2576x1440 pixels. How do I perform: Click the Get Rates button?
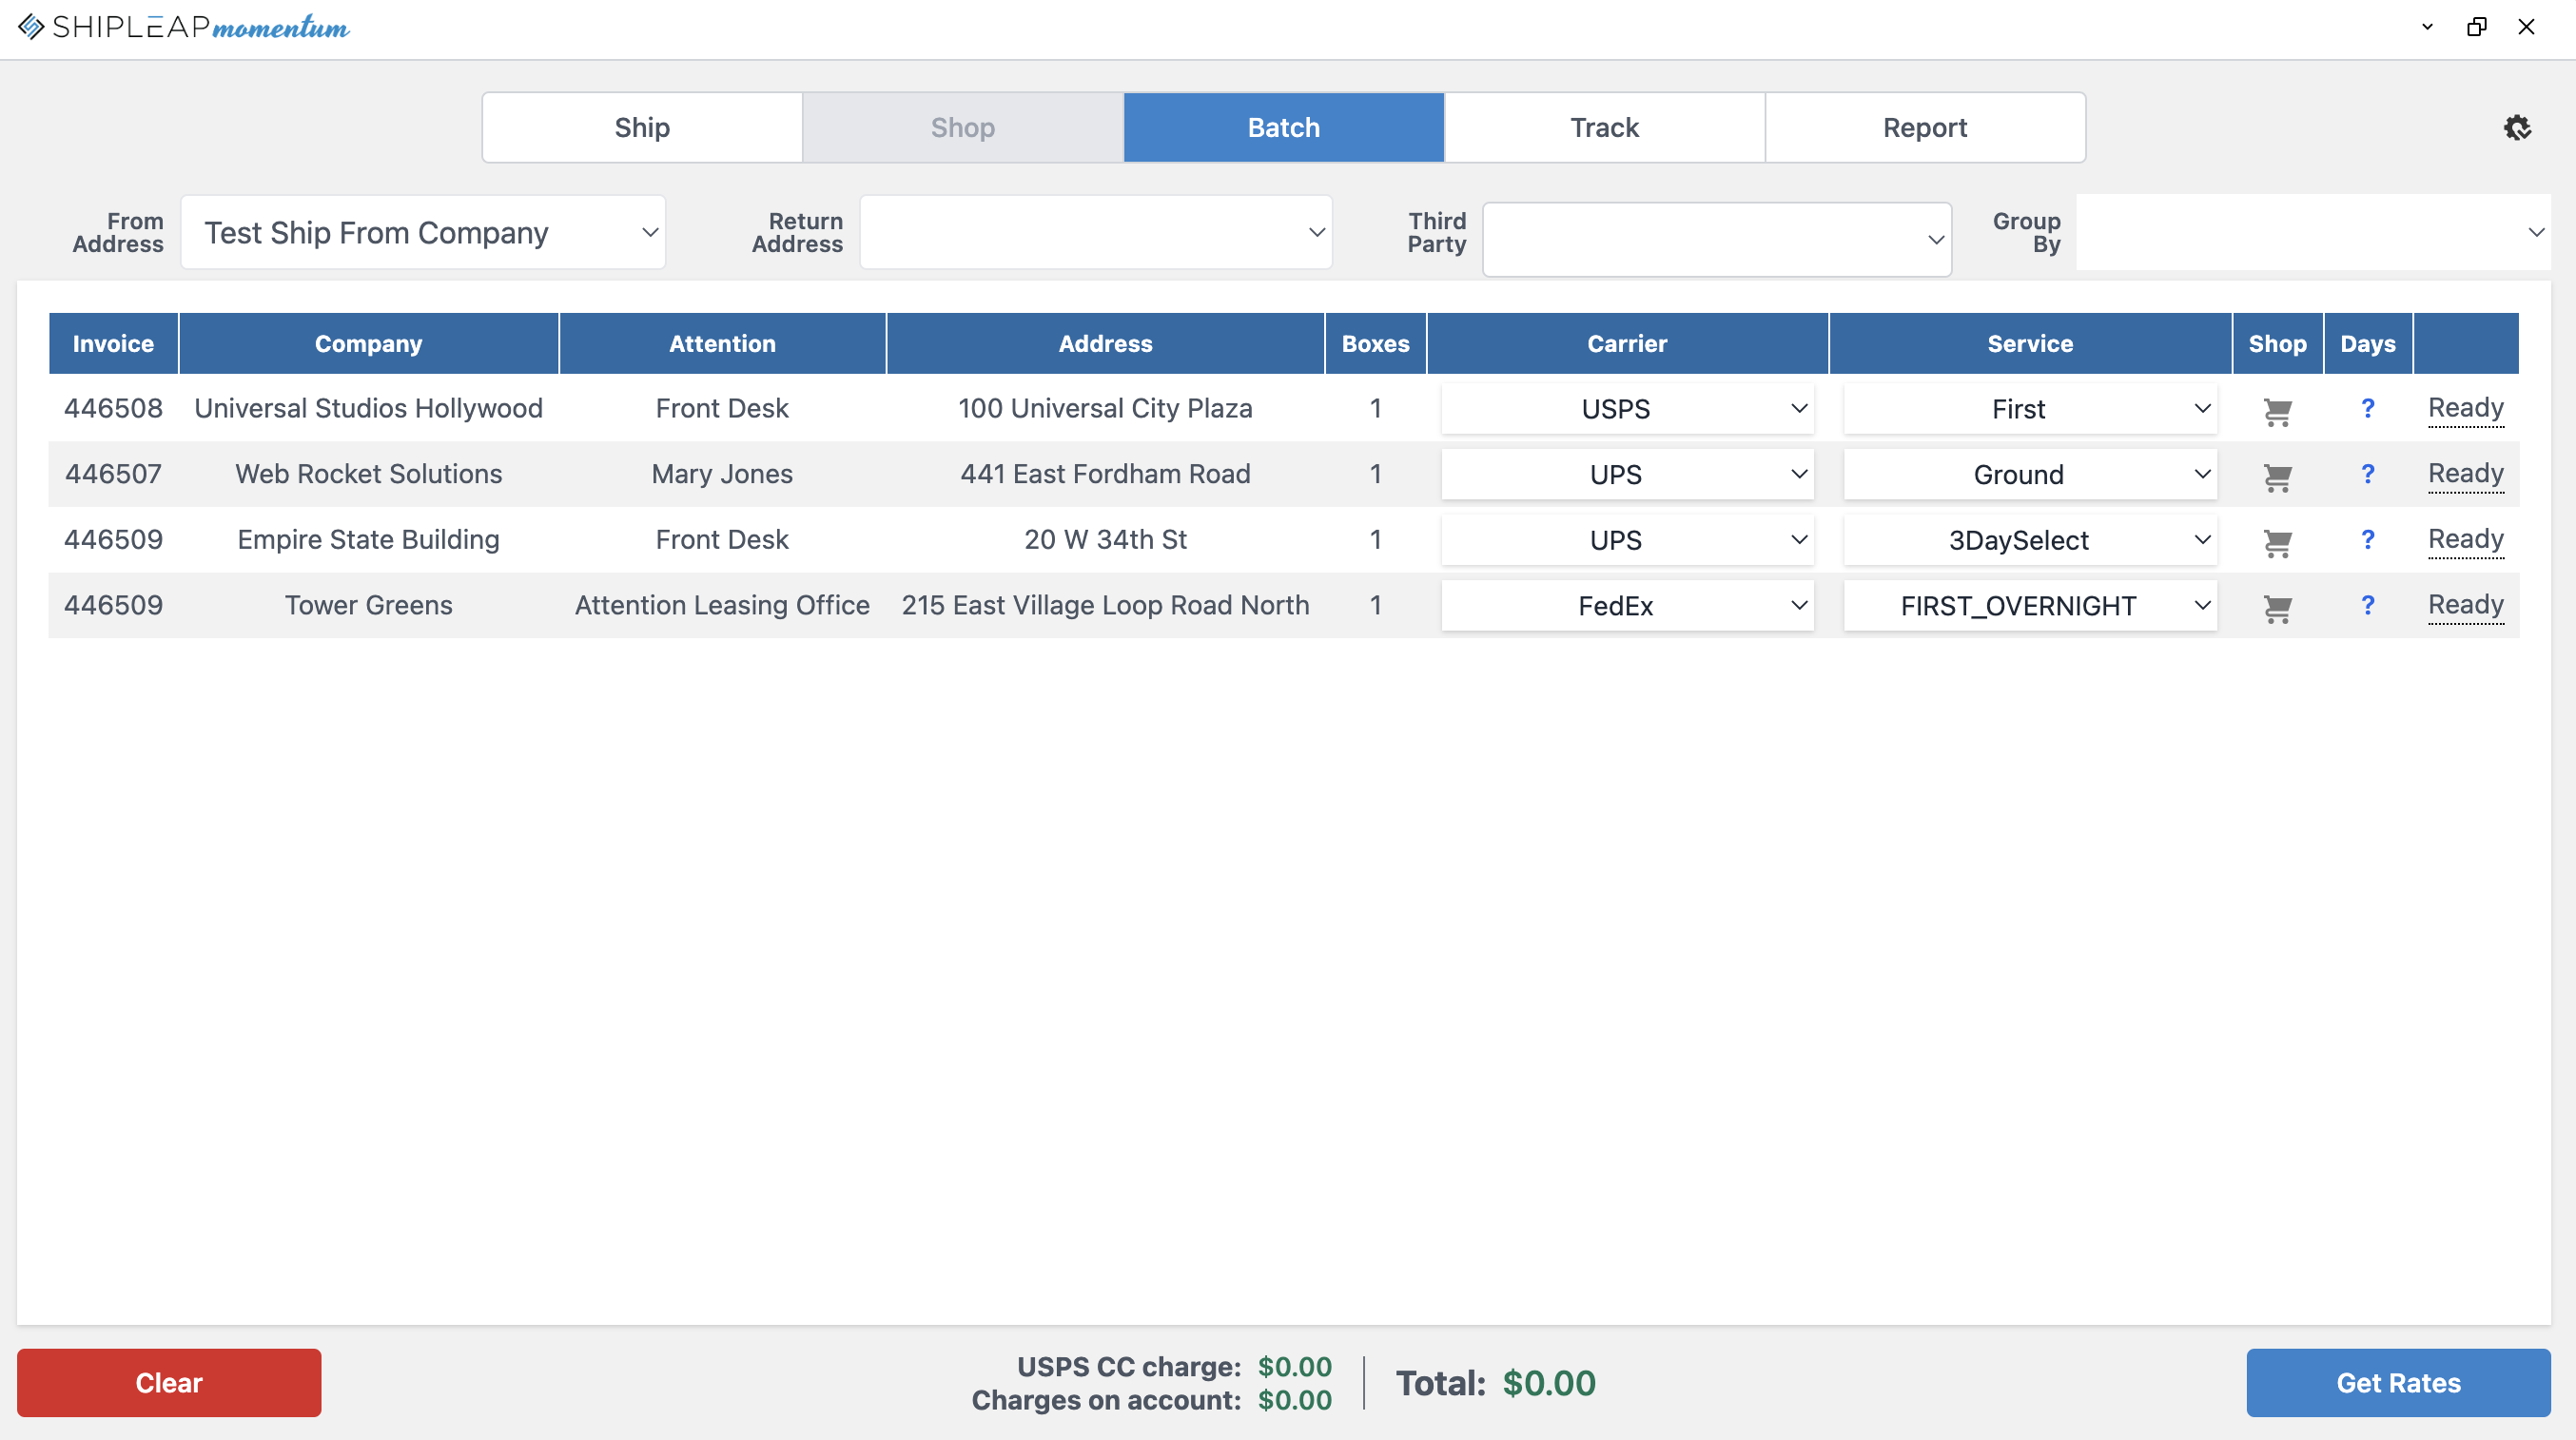click(2397, 1382)
